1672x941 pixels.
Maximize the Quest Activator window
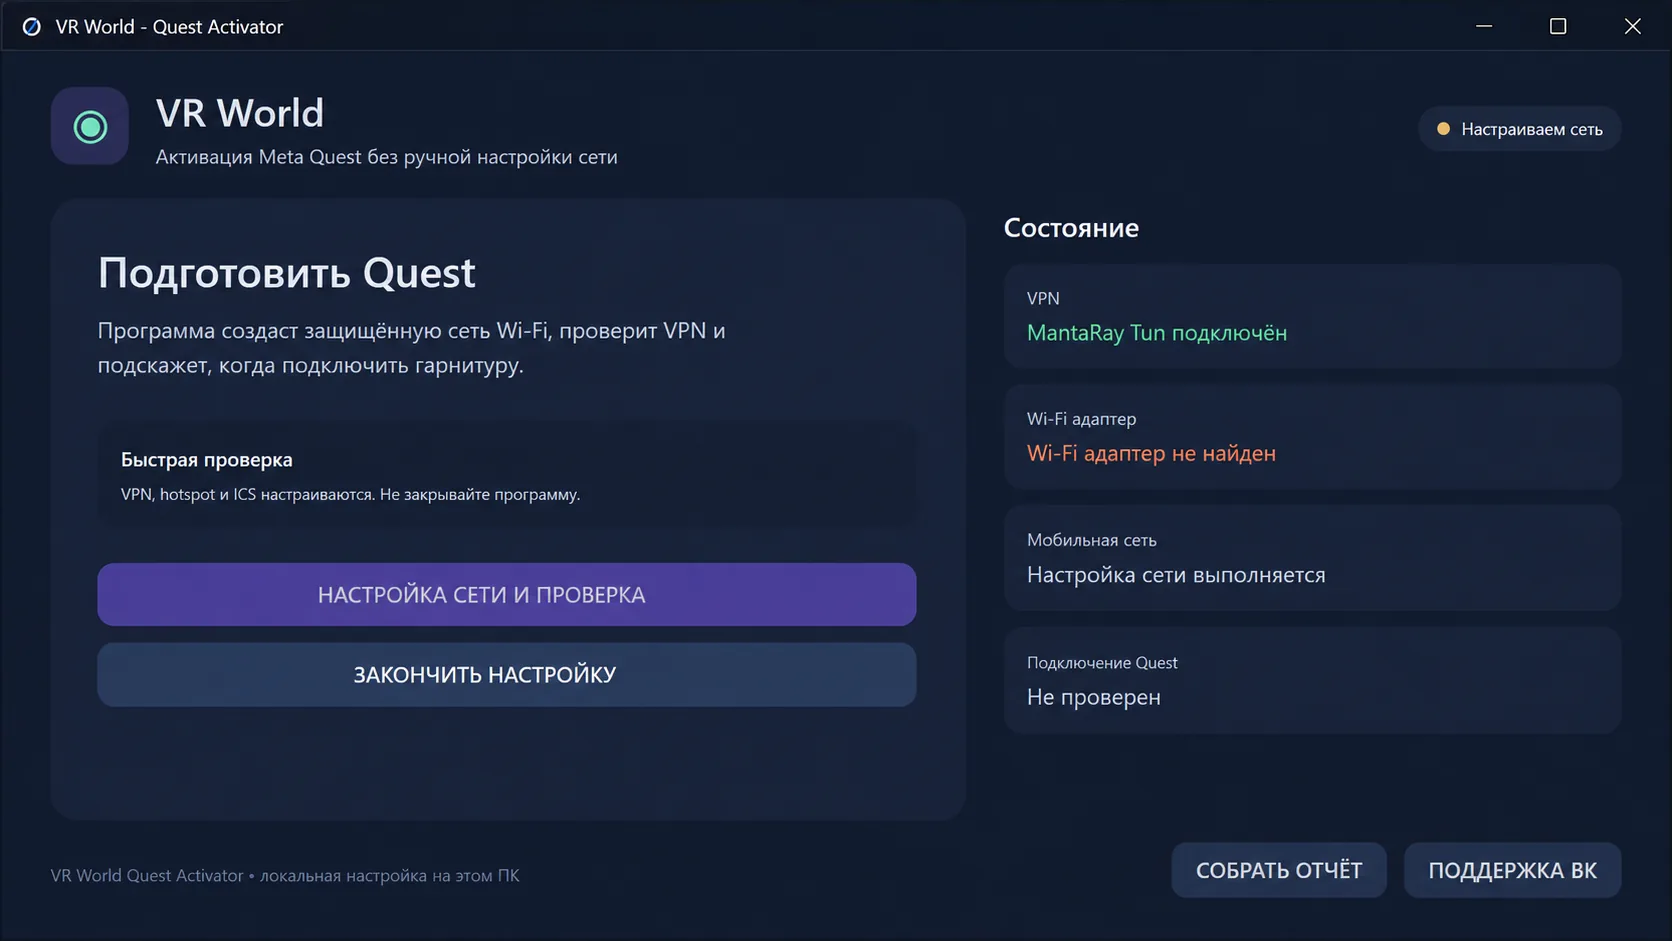click(1558, 26)
